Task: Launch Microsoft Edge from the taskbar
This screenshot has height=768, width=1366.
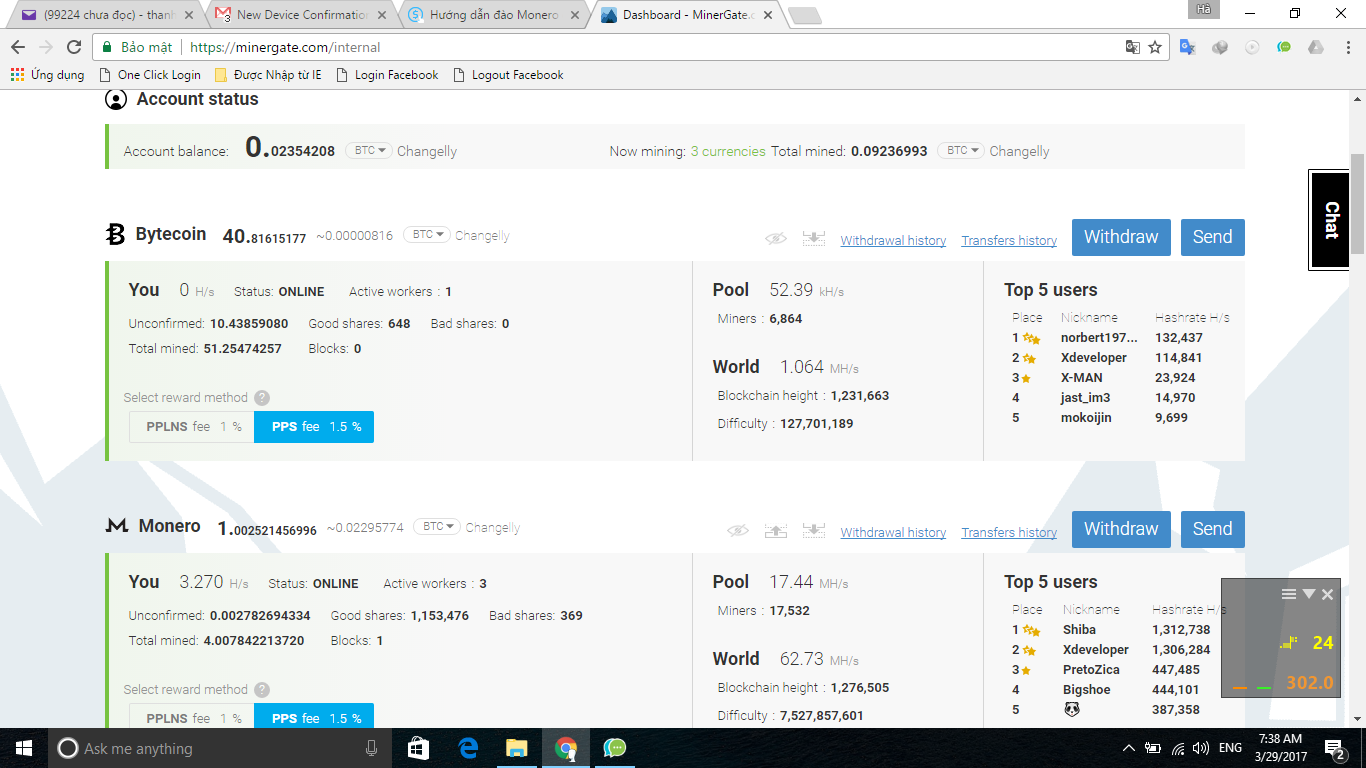Action: tap(468, 748)
